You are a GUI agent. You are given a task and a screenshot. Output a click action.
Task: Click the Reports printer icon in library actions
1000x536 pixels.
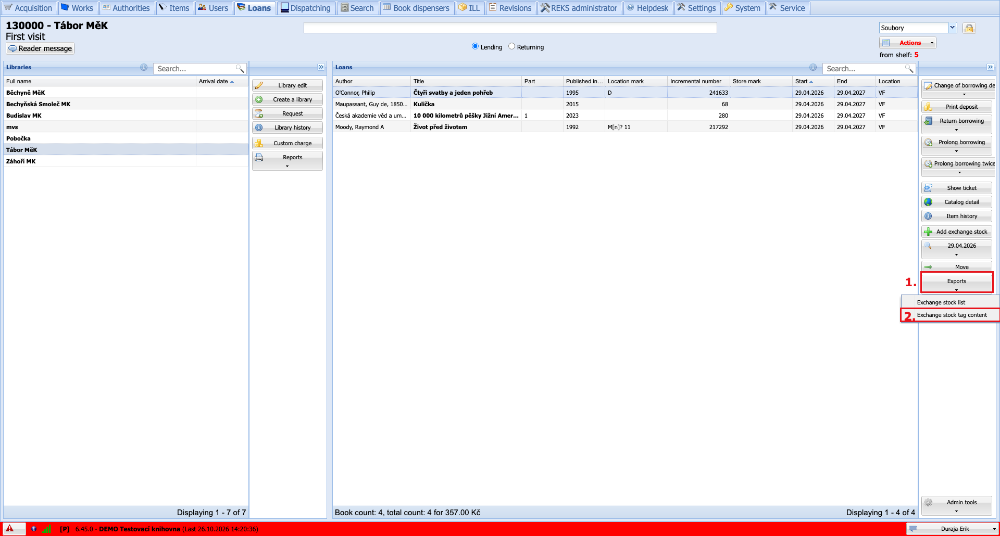(259, 157)
